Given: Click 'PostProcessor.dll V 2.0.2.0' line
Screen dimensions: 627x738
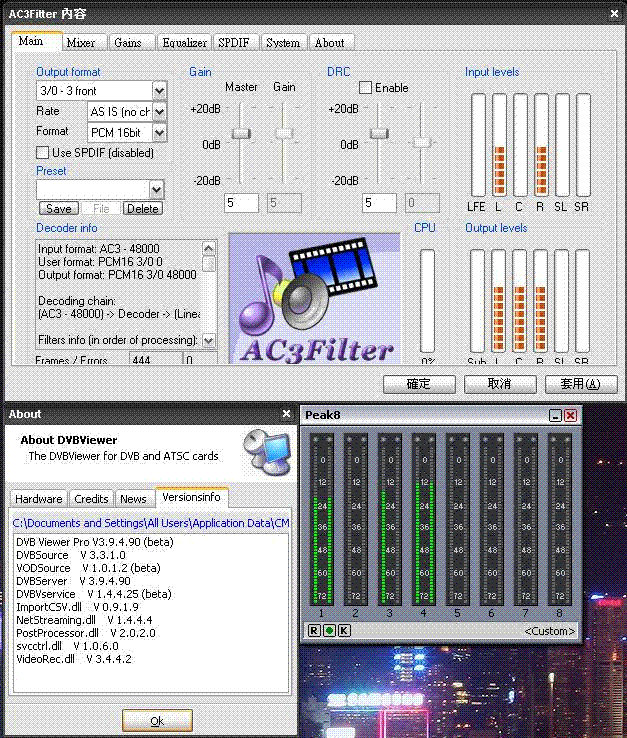Looking at the screenshot, I should (86, 633).
